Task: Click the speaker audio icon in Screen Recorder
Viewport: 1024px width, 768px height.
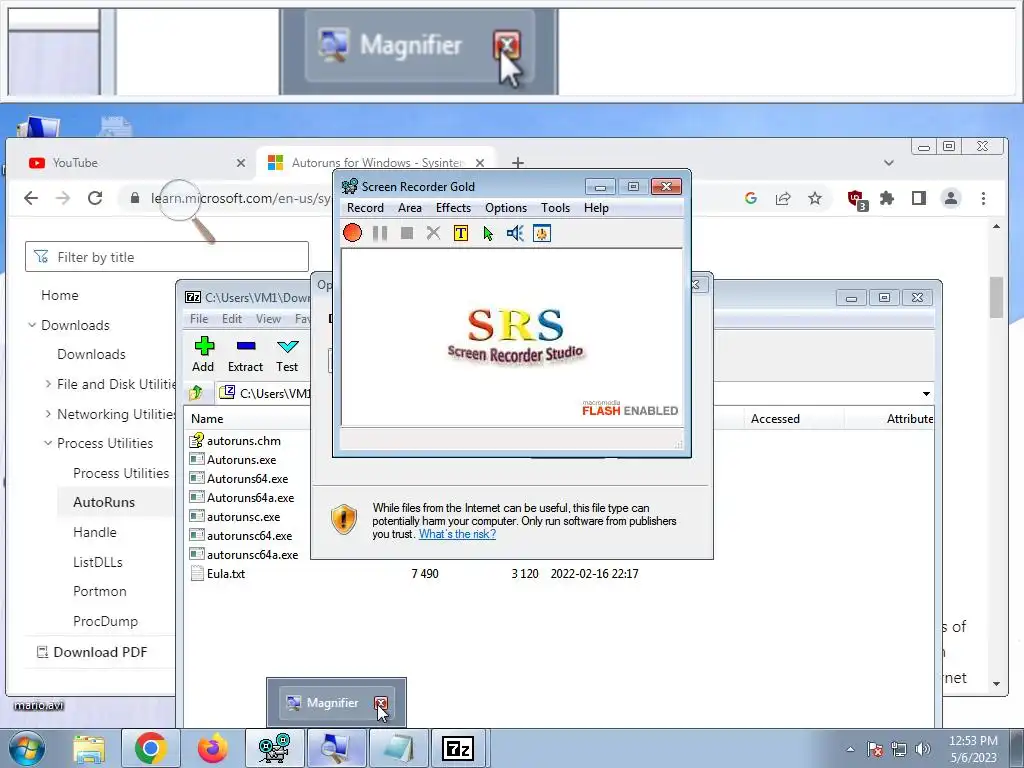Action: 515,233
